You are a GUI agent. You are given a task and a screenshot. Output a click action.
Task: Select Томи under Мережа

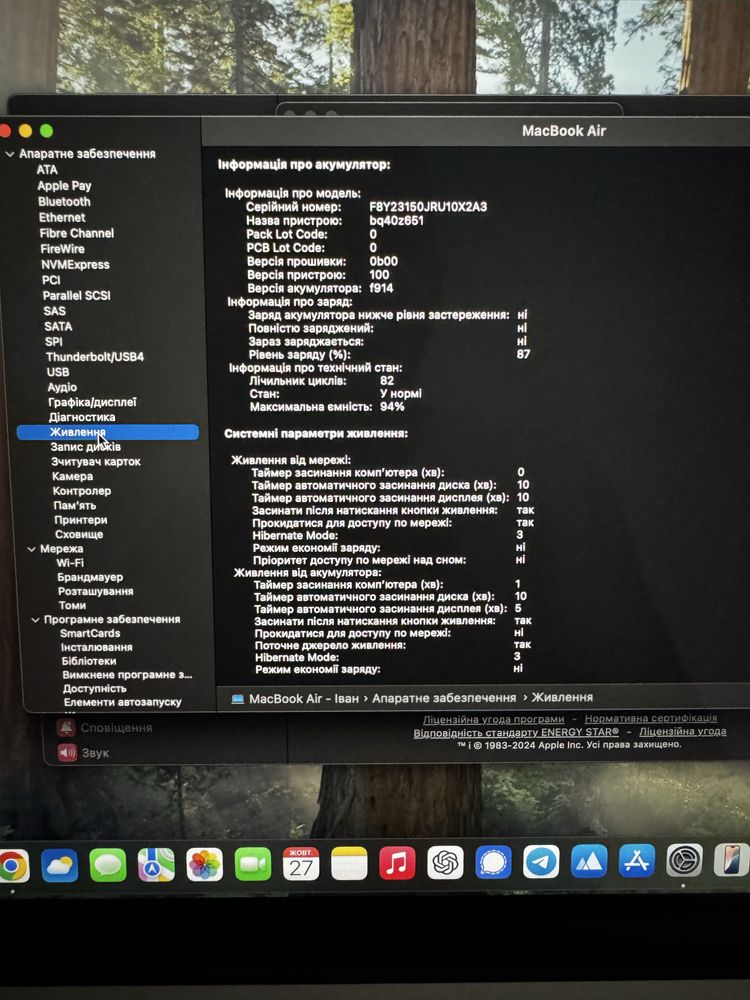pyautogui.click(x=72, y=605)
